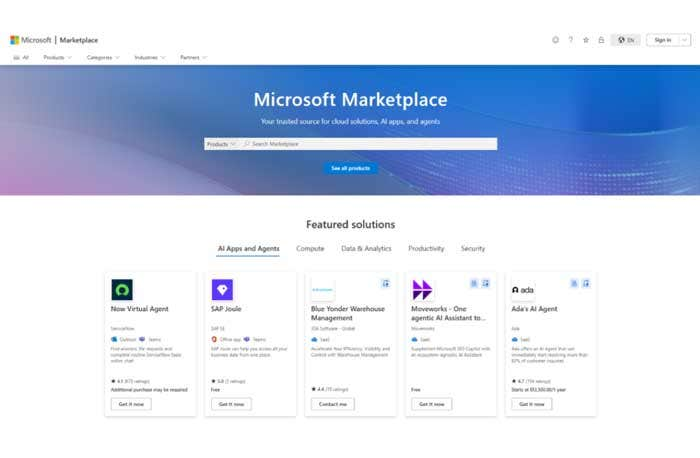700x458 pixels.
Task: Click the Microsoft logo in the header
Action: [x=30, y=40]
